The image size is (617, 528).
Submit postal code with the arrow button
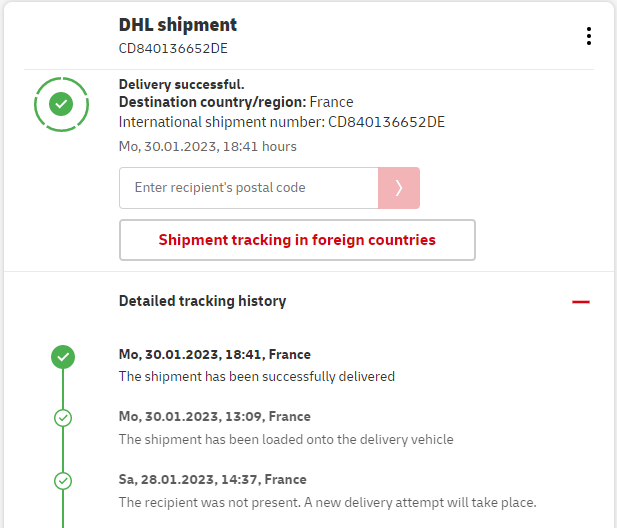398,188
